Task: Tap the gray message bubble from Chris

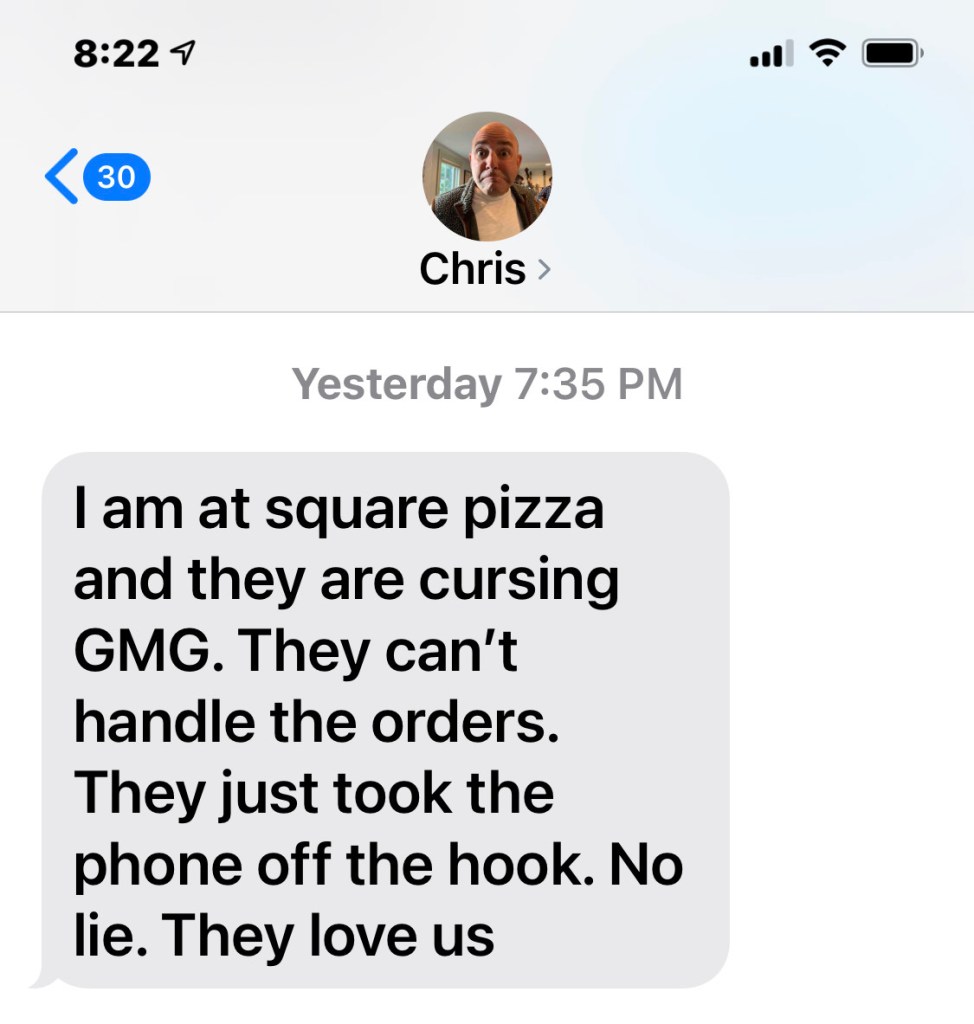Action: [x=385, y=720]
